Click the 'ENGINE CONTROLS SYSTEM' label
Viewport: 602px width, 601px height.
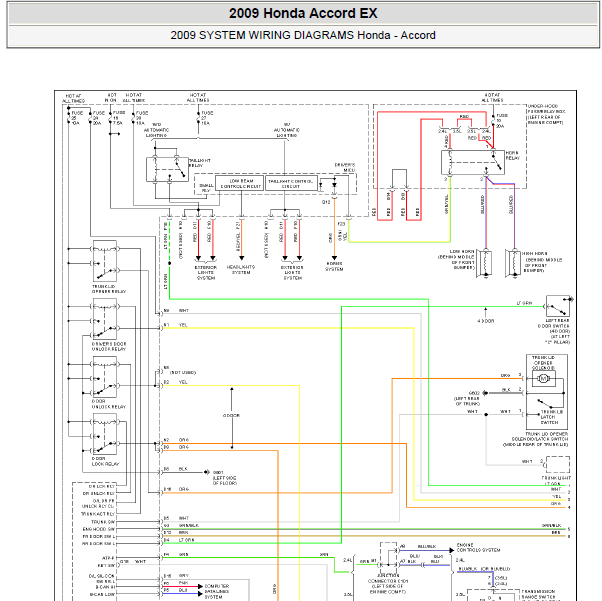coord(478,548)
